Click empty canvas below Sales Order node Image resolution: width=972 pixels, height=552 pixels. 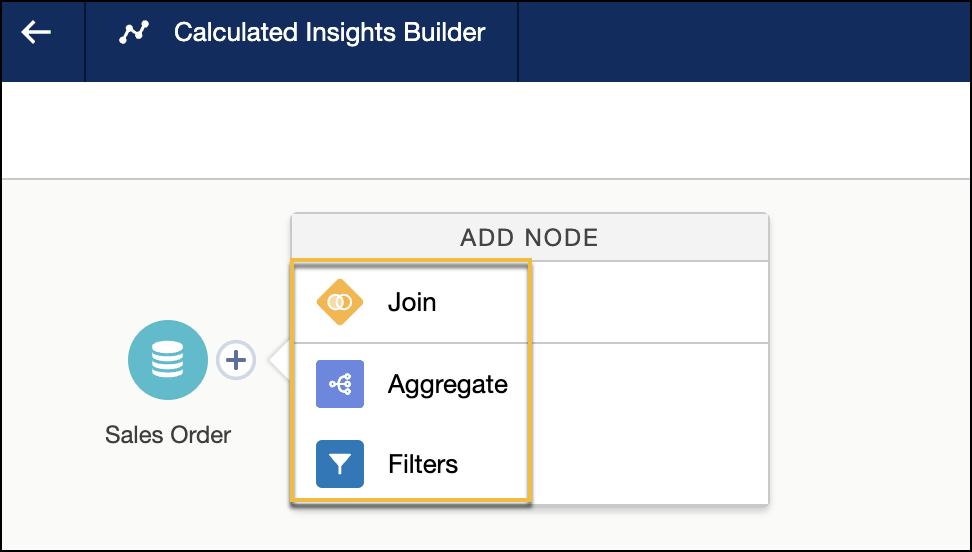[168, 500]
